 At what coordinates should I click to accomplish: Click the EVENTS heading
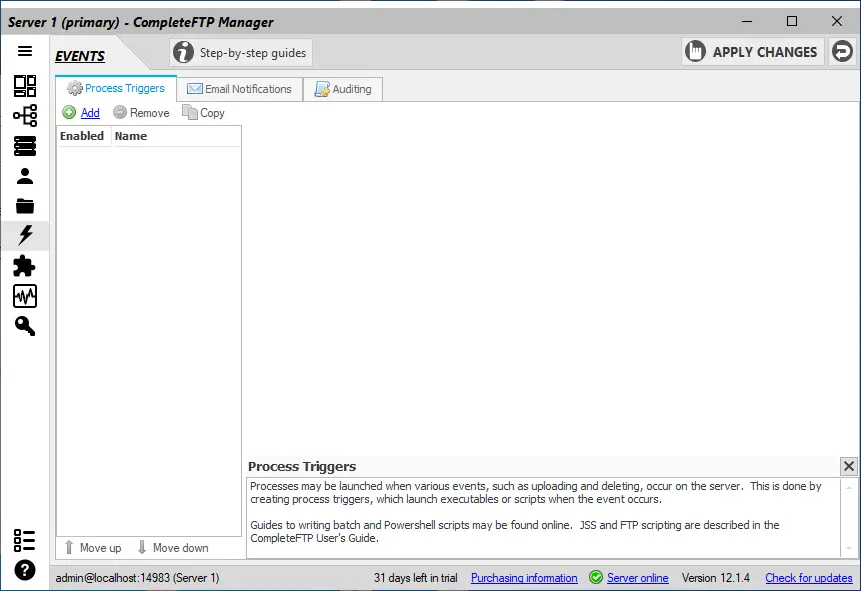tap(80, 56)
